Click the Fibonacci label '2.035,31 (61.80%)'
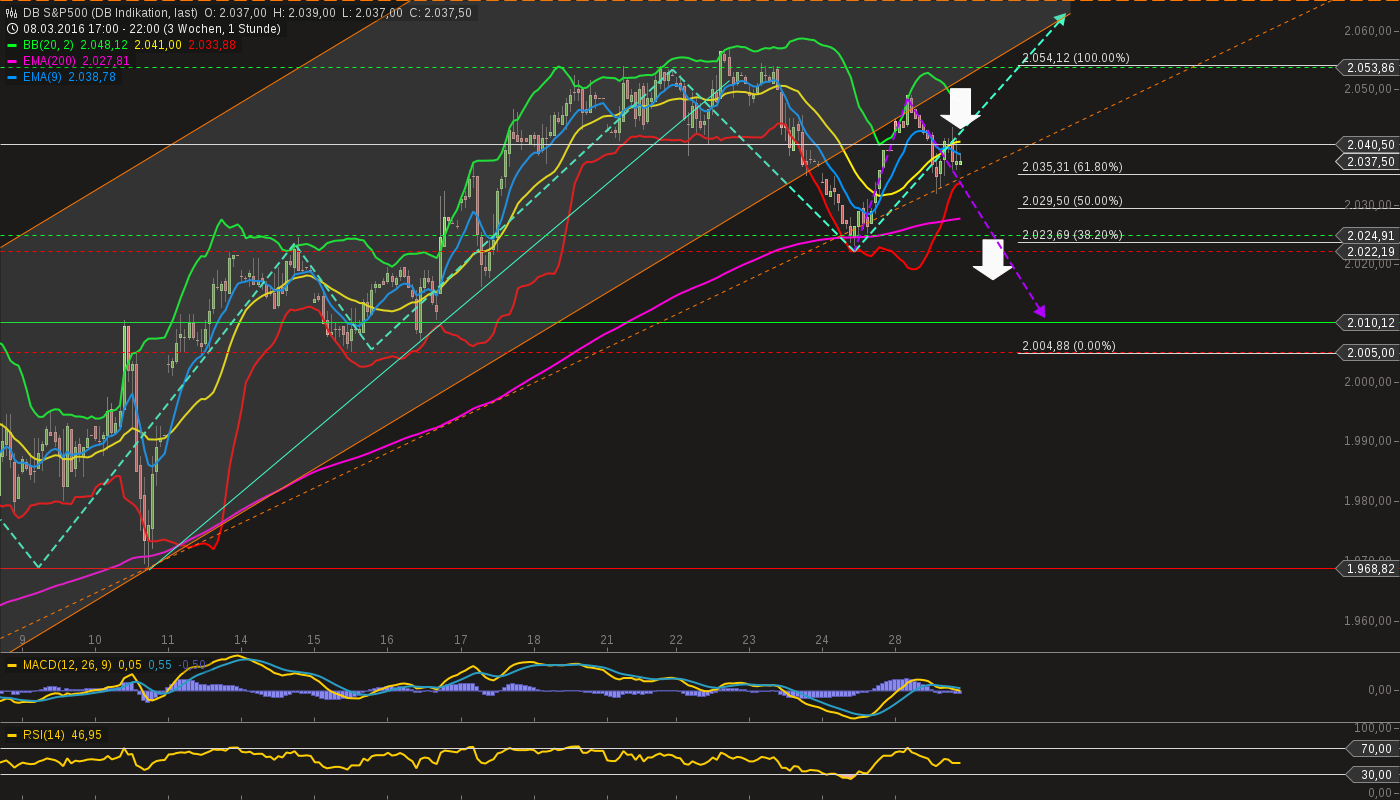This screenshot has width=1400, height=800. coord(1072,167)
